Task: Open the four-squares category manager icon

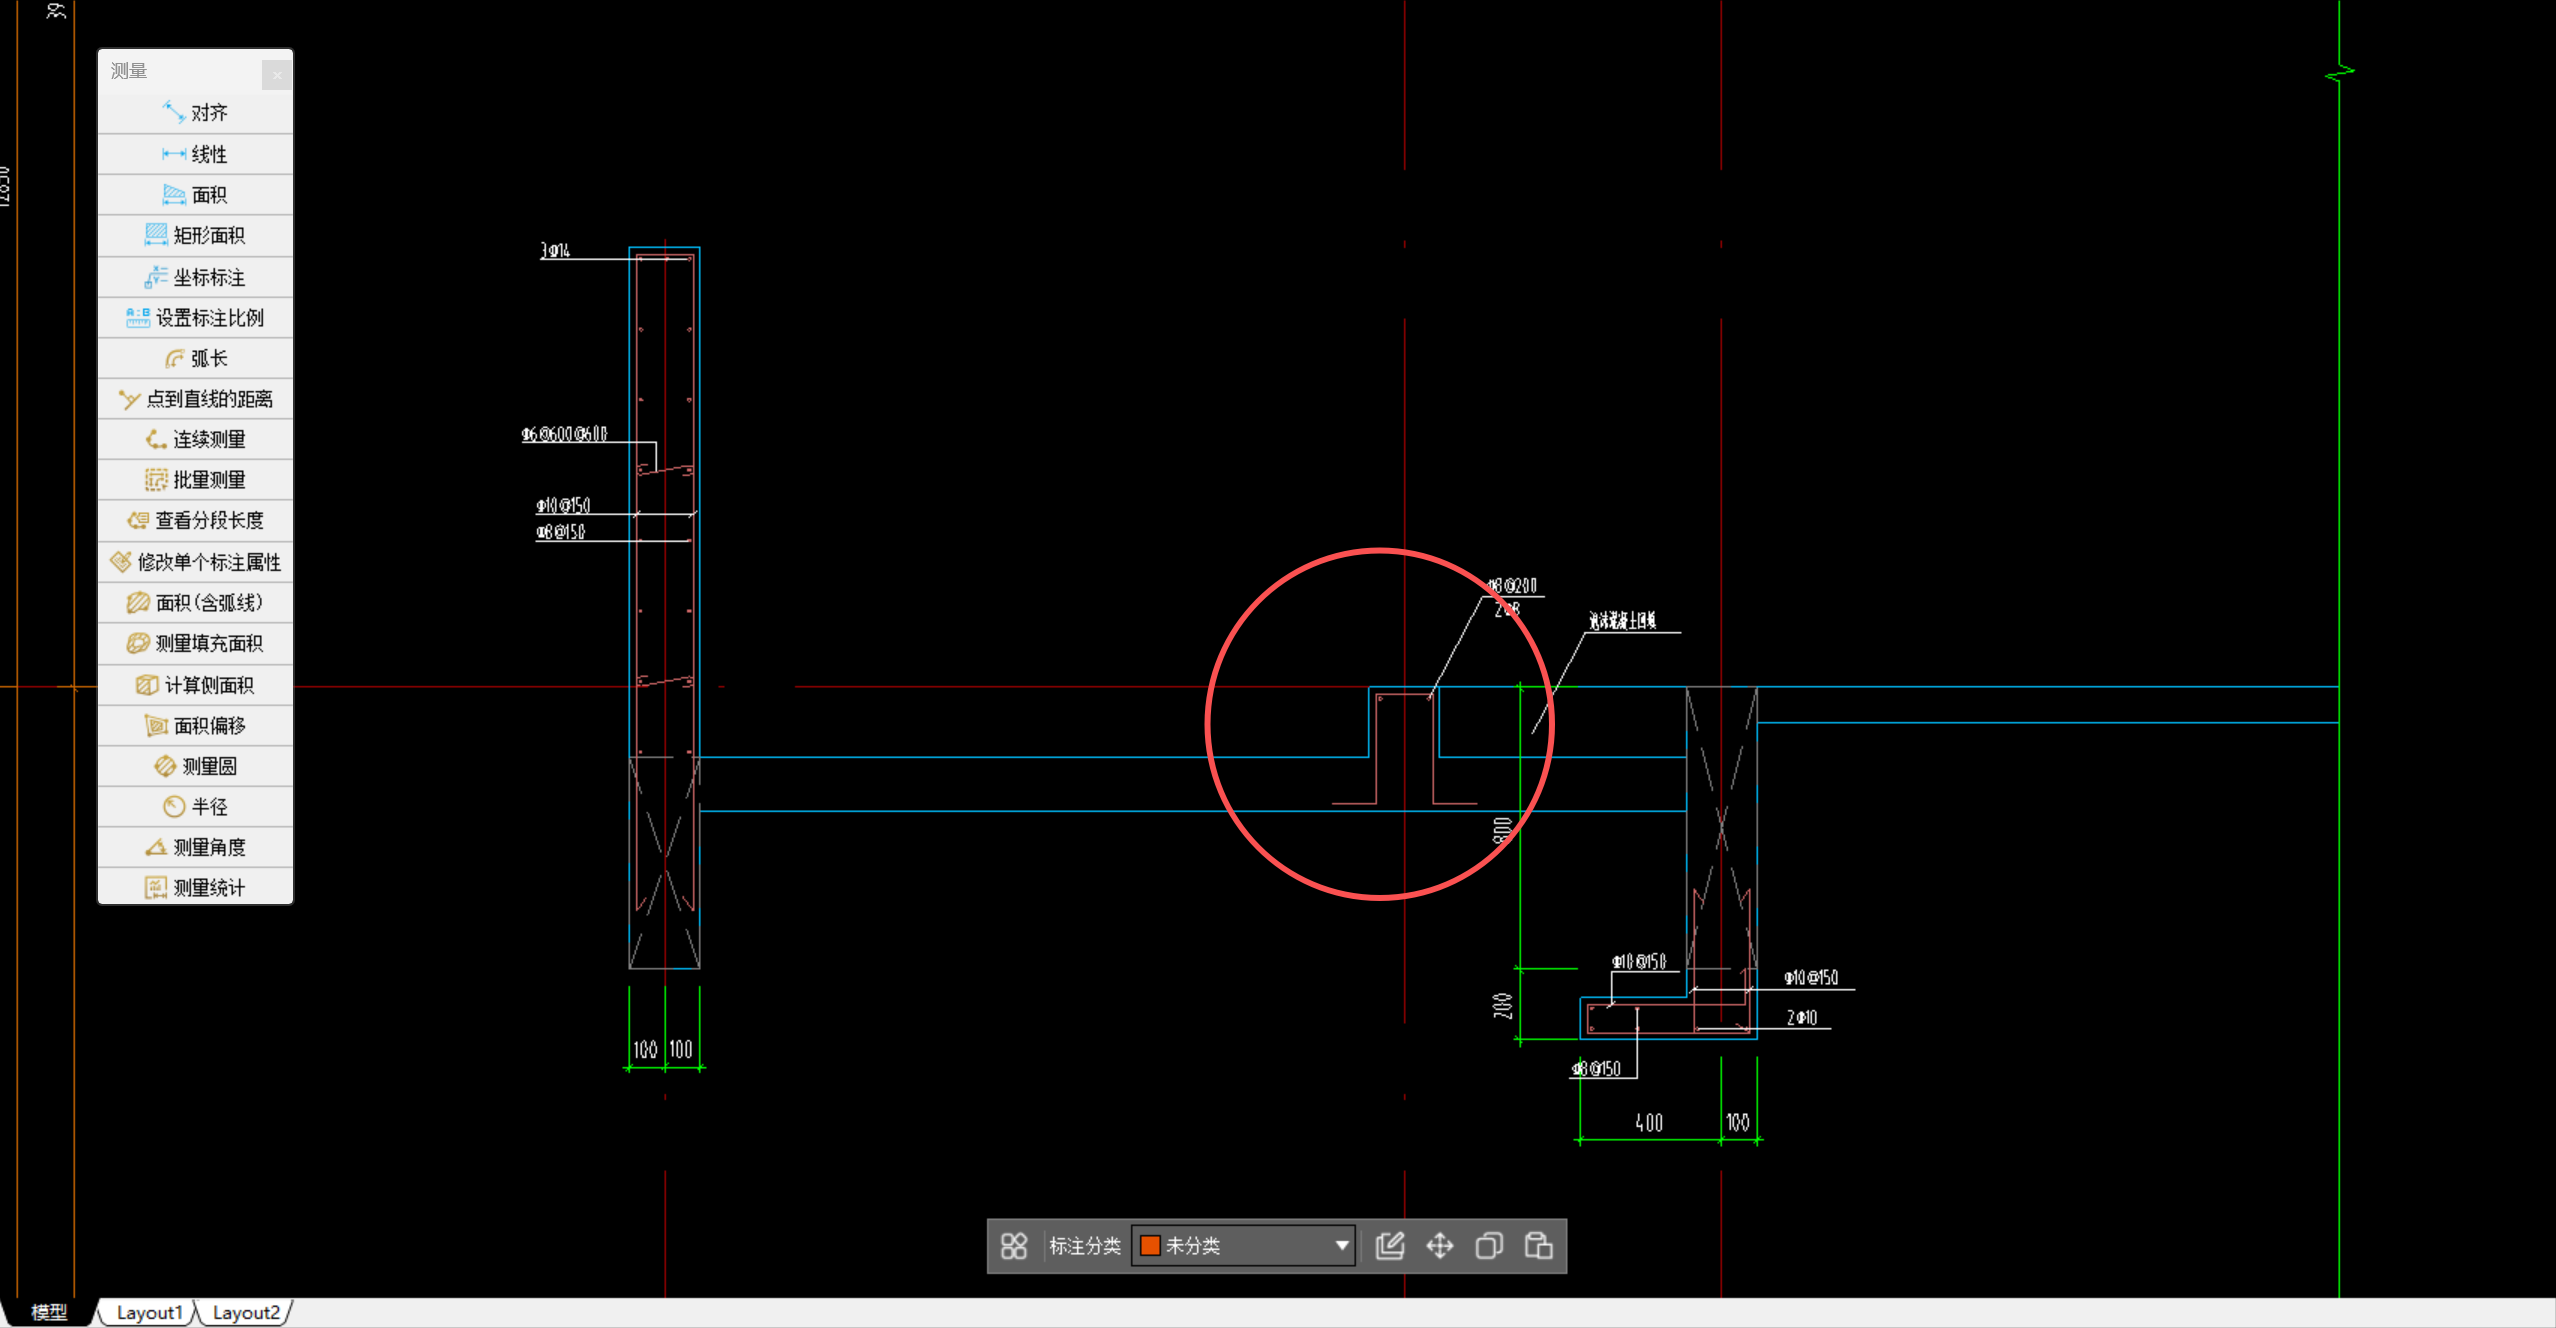Action: click(x=1014, y=1245)
